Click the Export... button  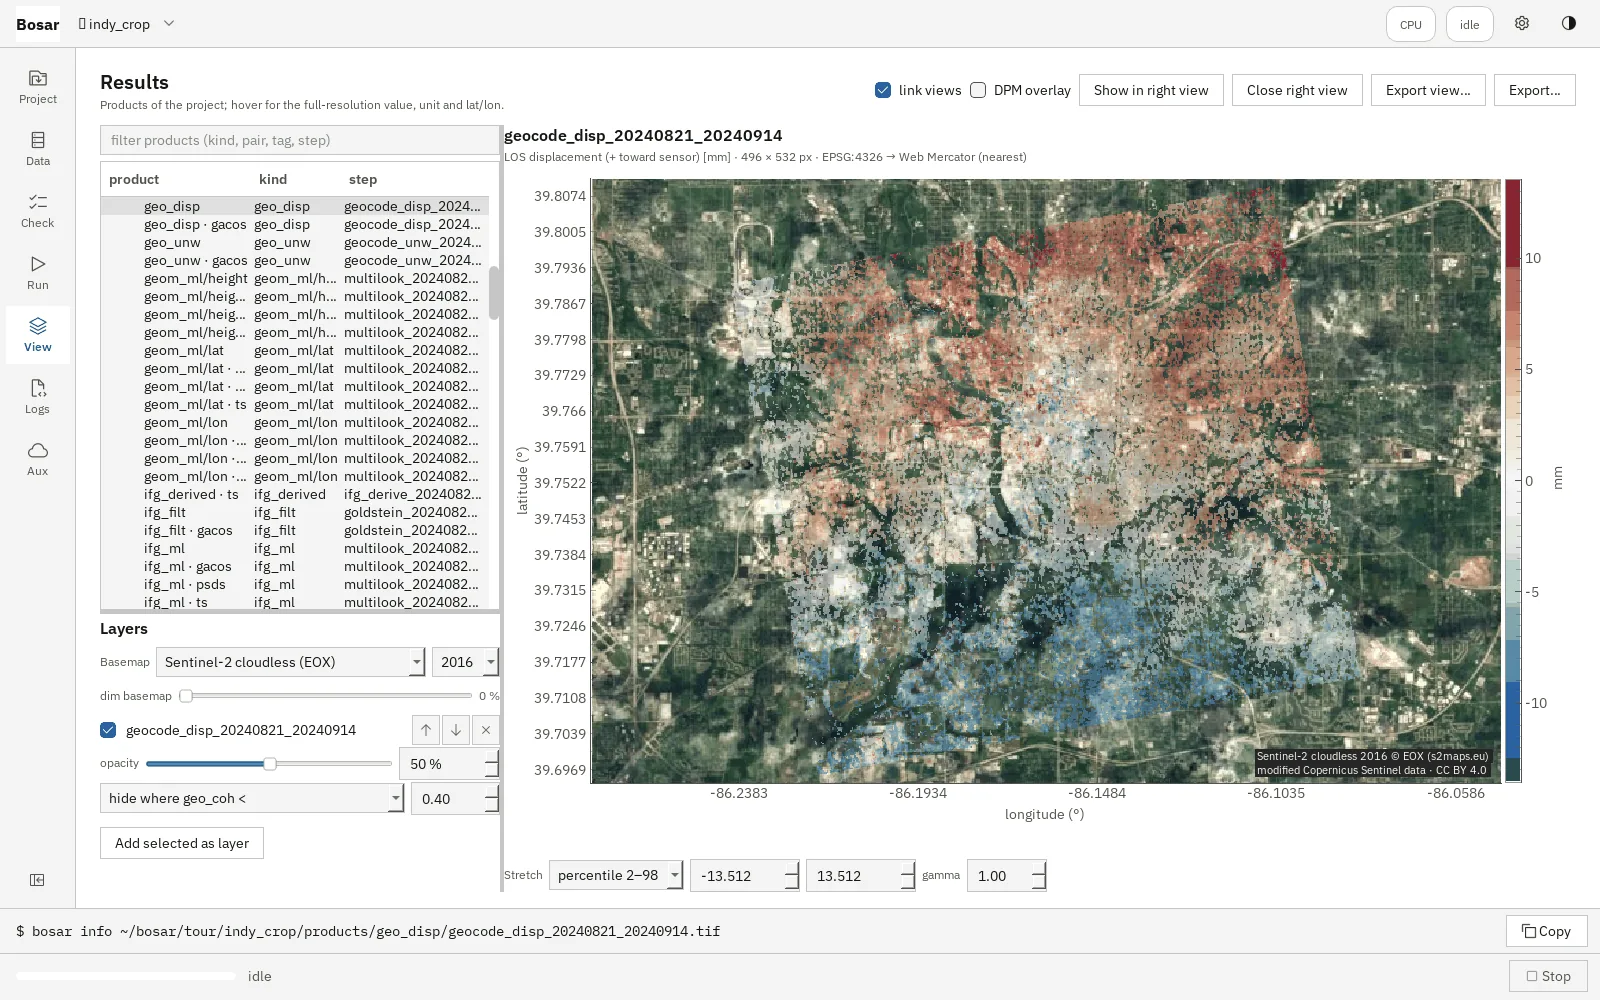pos(1535,90)
